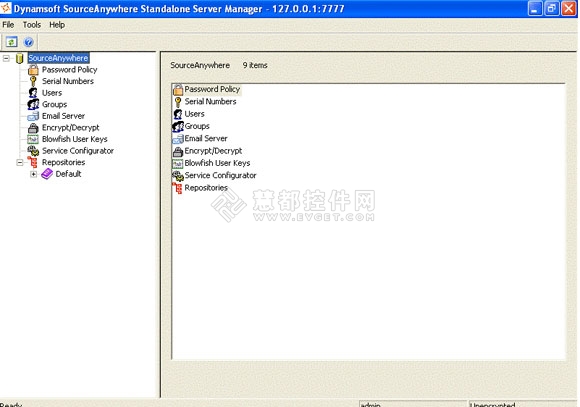Click the Password Policy lock icon in tree
This screenshot has height=407, width=580.
coord(33,70)
